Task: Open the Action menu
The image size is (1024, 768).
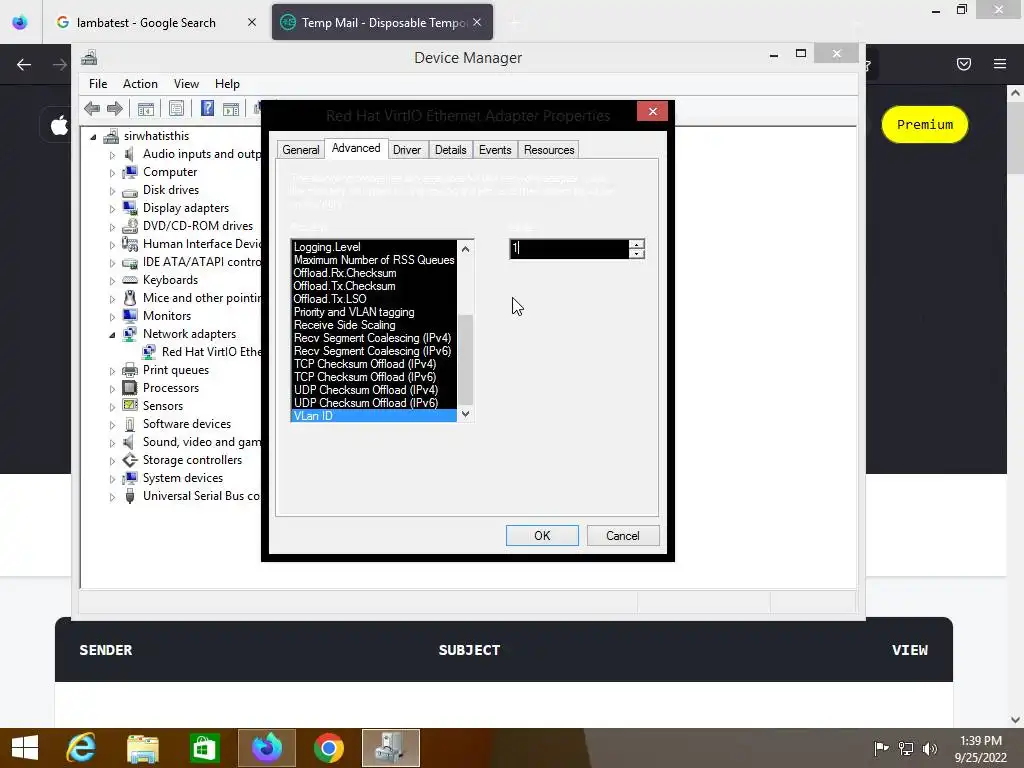Action: (140, 84)
